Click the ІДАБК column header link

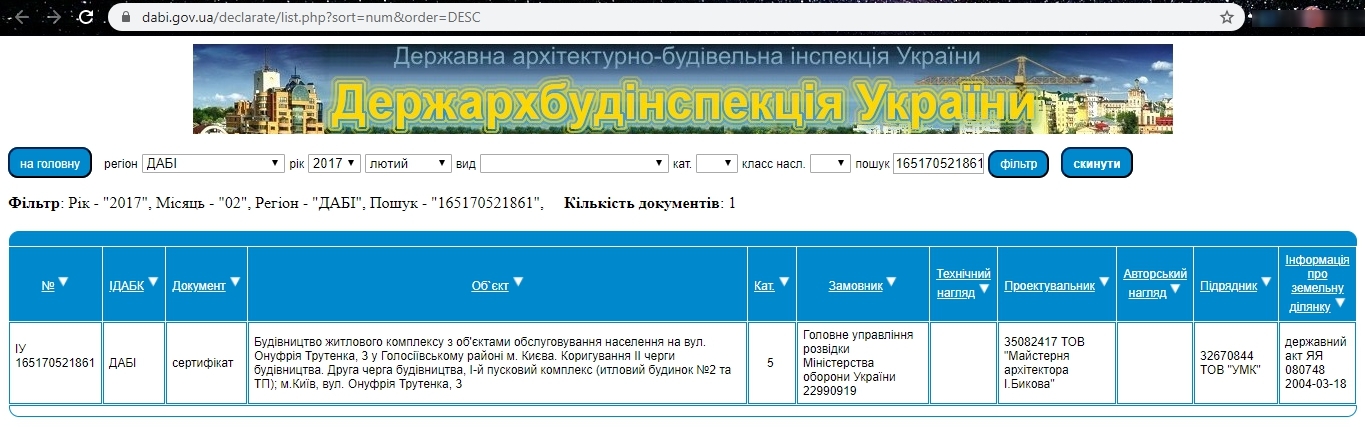(126, 286)
